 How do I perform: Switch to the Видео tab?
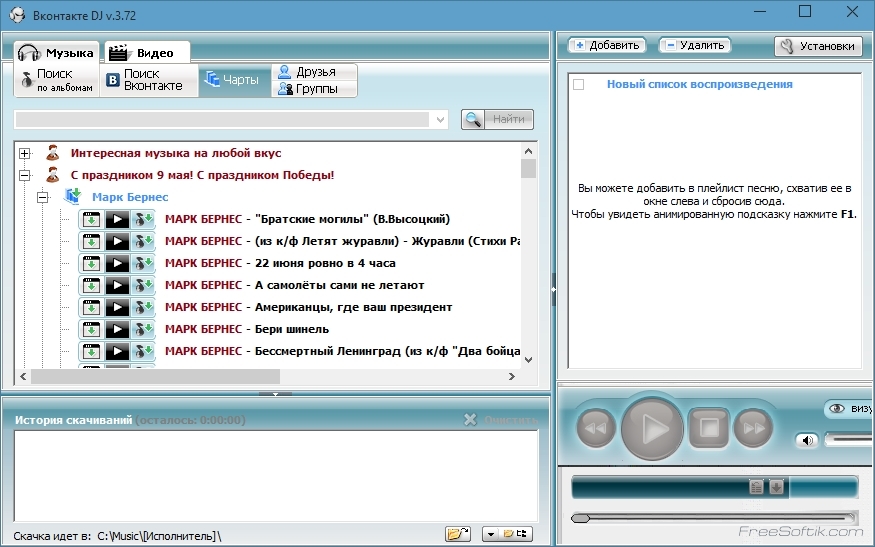click(x=147, y=52)
